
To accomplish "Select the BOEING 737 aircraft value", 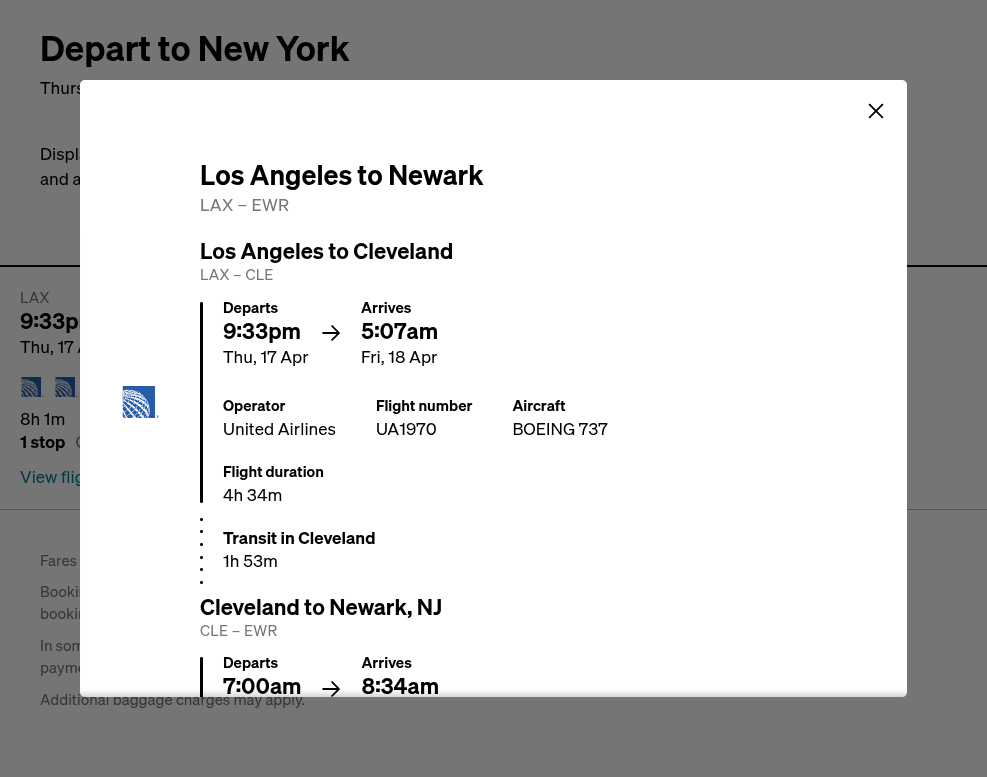I will 560,429.
